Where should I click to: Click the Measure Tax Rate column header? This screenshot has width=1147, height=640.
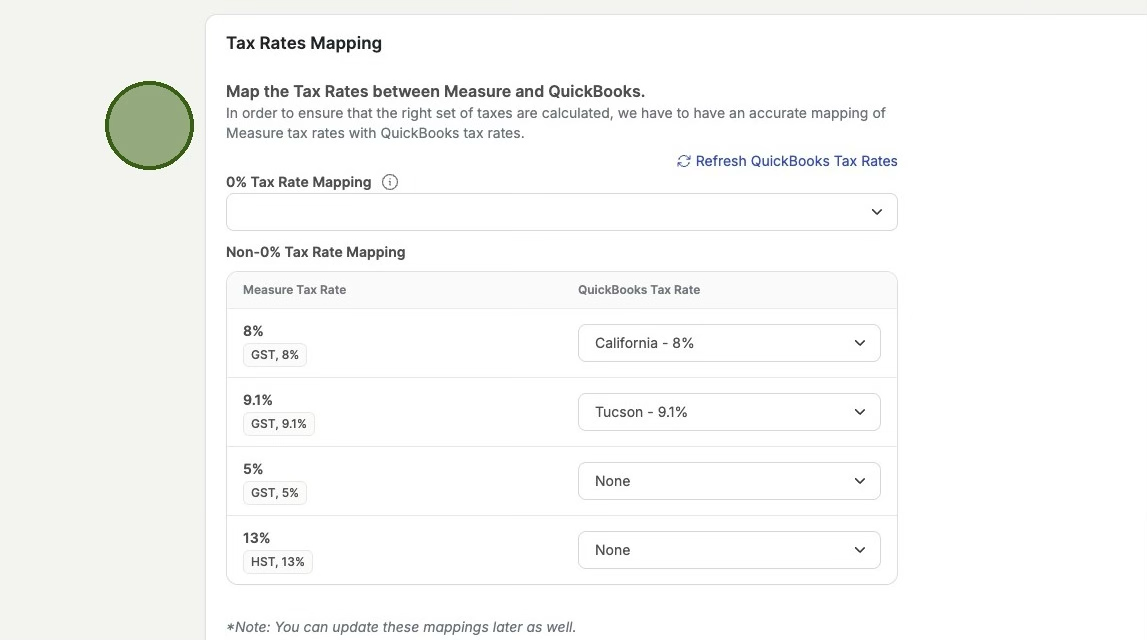click(294, 290)
